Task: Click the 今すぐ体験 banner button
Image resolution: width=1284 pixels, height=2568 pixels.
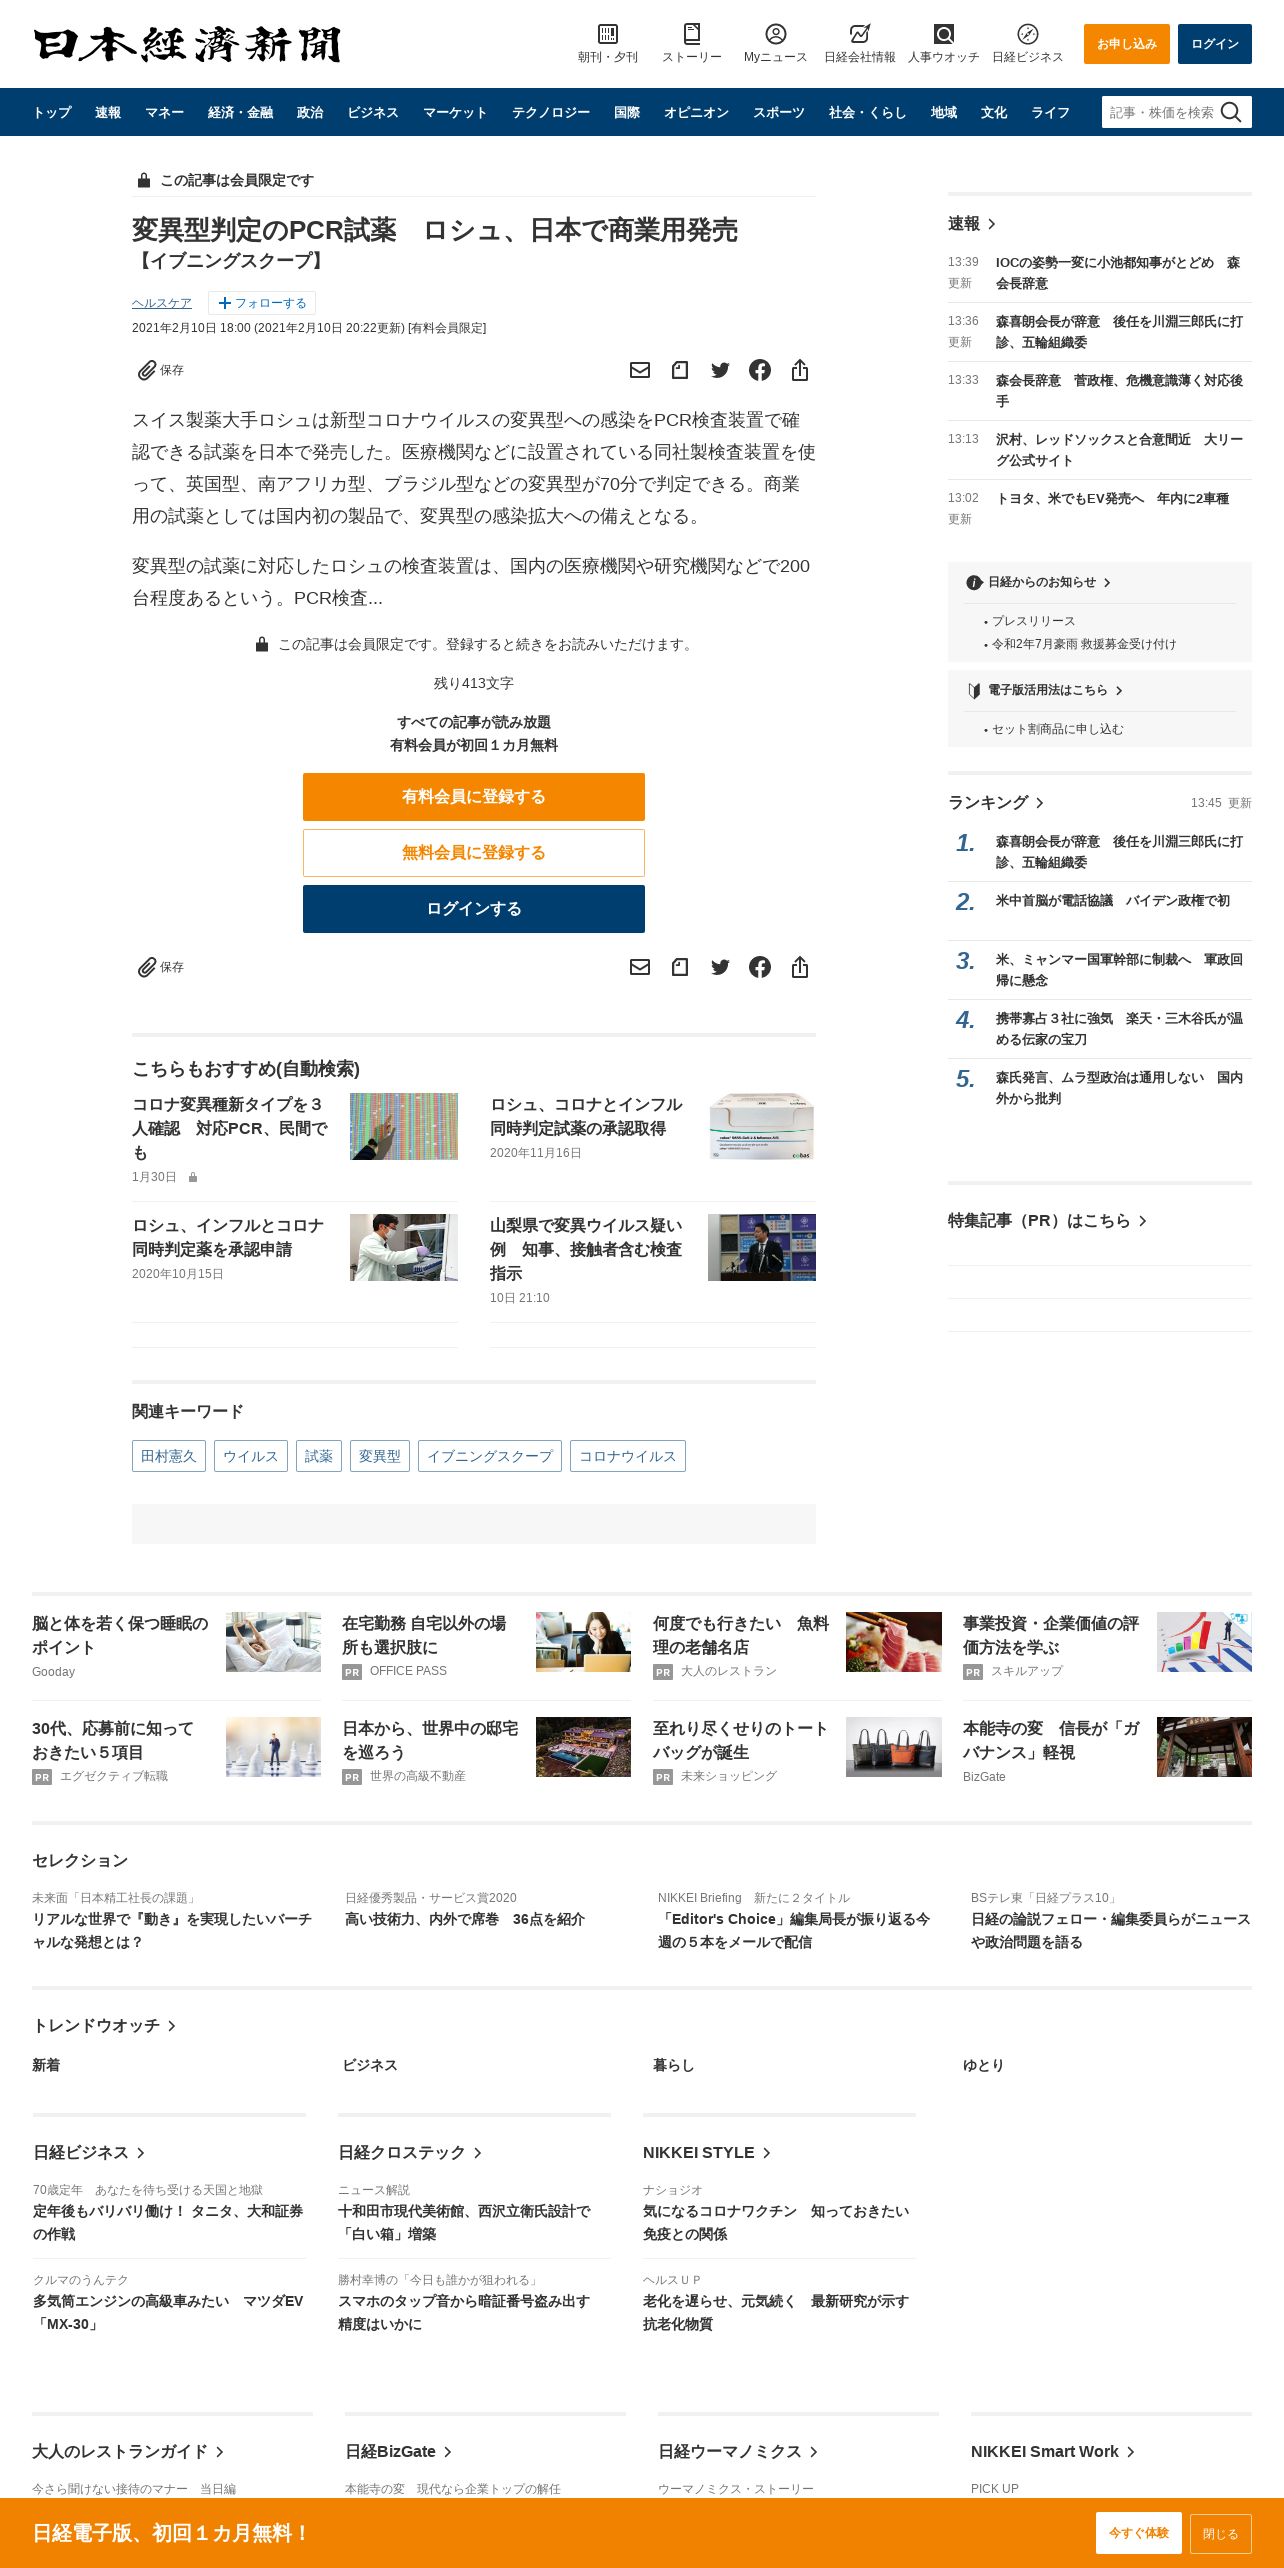Action: [1139, 2533]
